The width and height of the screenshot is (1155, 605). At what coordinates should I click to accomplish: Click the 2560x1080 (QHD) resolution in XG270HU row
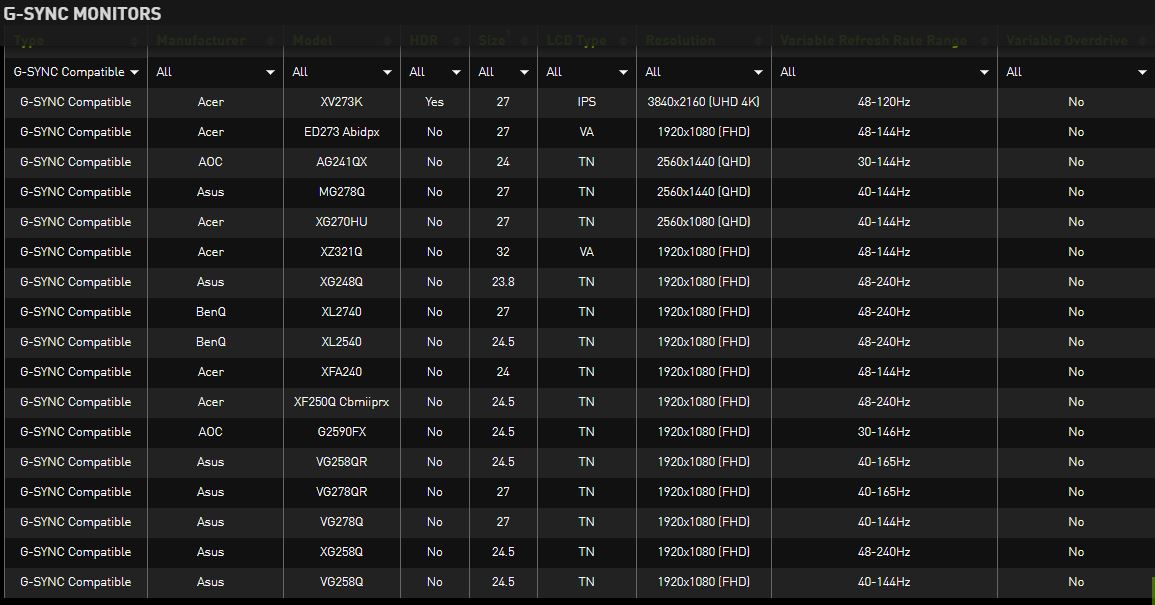tap(703, 222)
